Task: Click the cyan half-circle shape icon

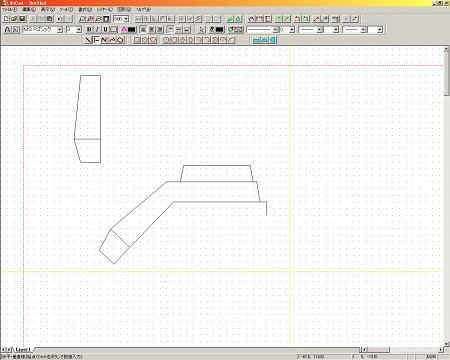Action: click(273, 40)
